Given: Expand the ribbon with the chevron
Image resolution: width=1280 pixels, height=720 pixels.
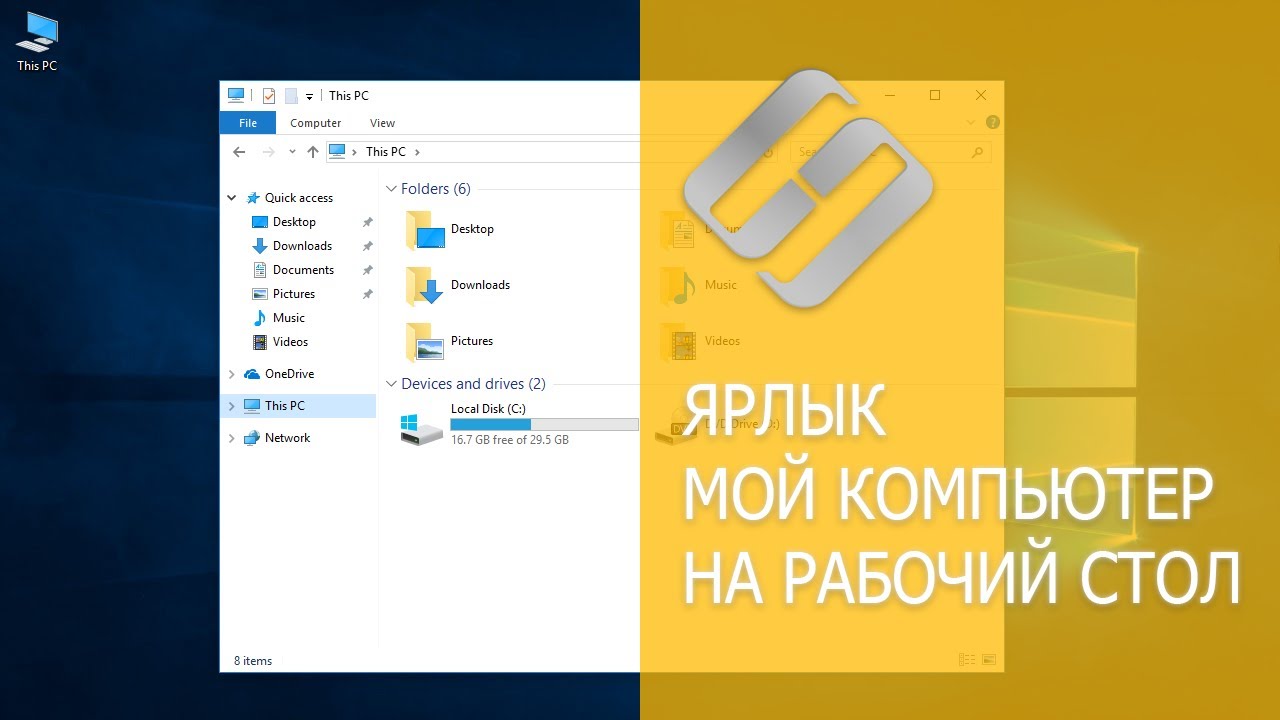Looking at the screenshot, I should [970, 123].
